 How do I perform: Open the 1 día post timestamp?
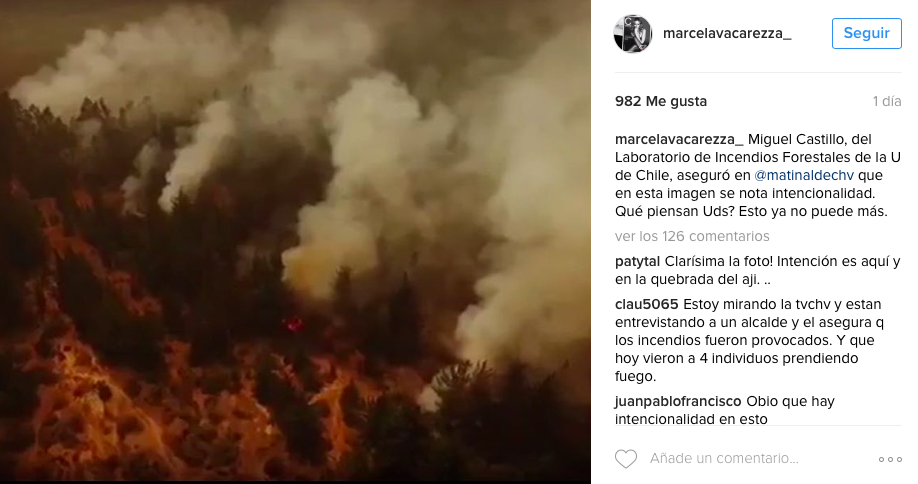pyautogui.click(x=887, y=101)
